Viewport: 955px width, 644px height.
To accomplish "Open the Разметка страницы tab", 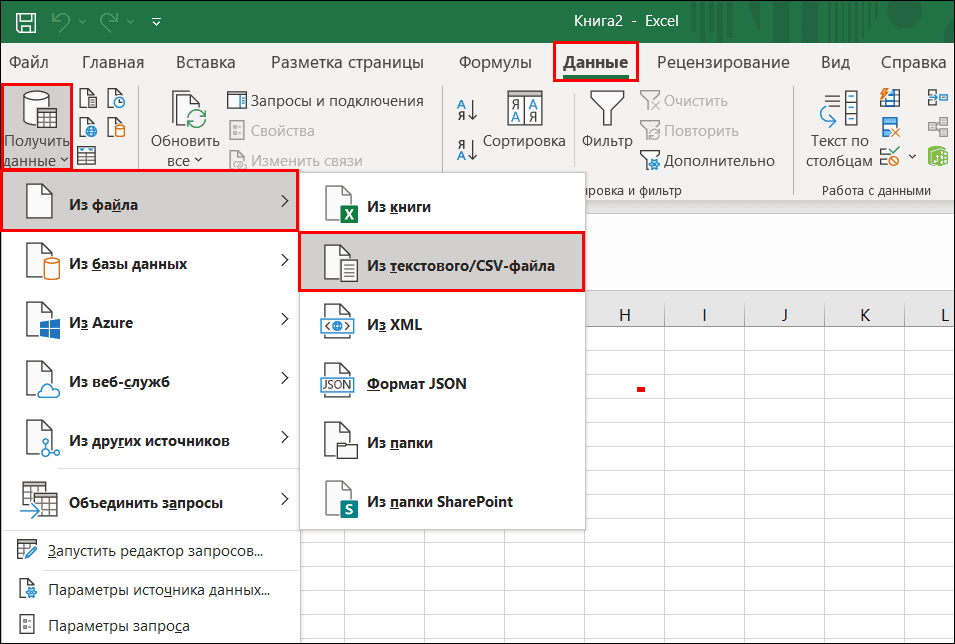I will (347, 62).
